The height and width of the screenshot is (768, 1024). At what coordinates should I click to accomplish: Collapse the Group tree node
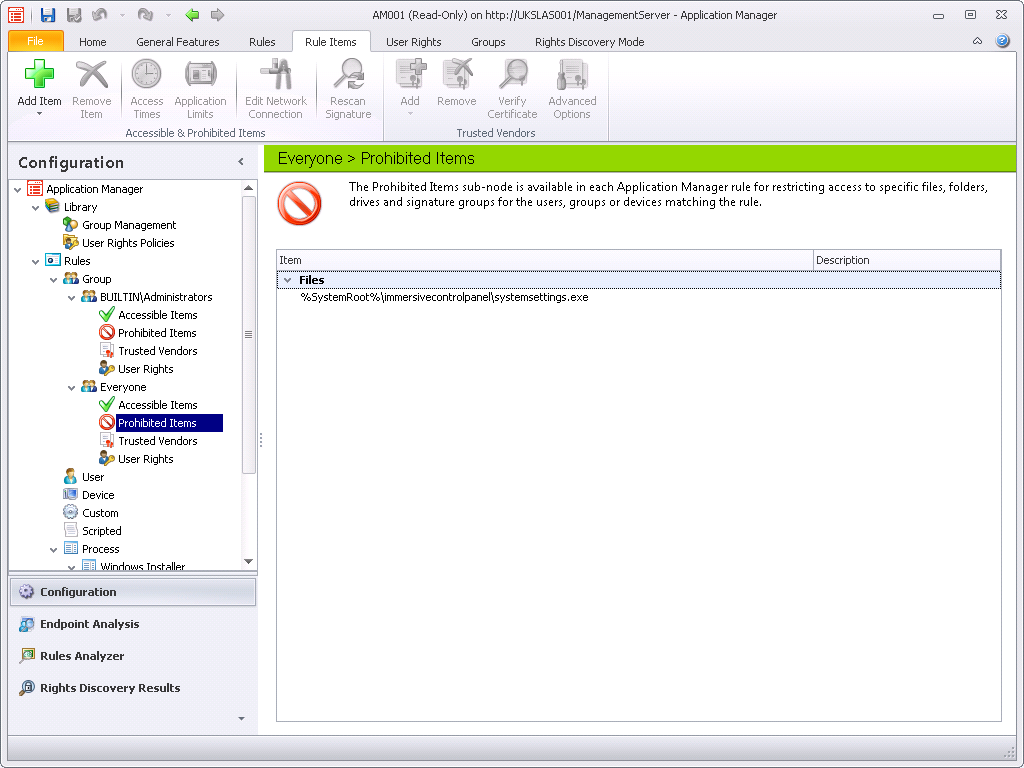[x=54, y=280]
